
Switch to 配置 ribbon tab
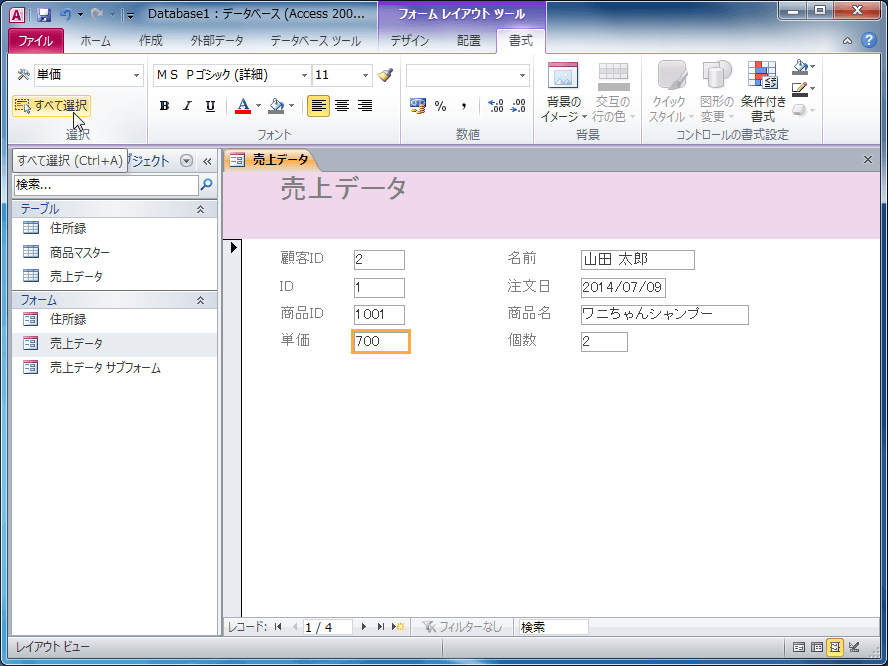[469, 41]
